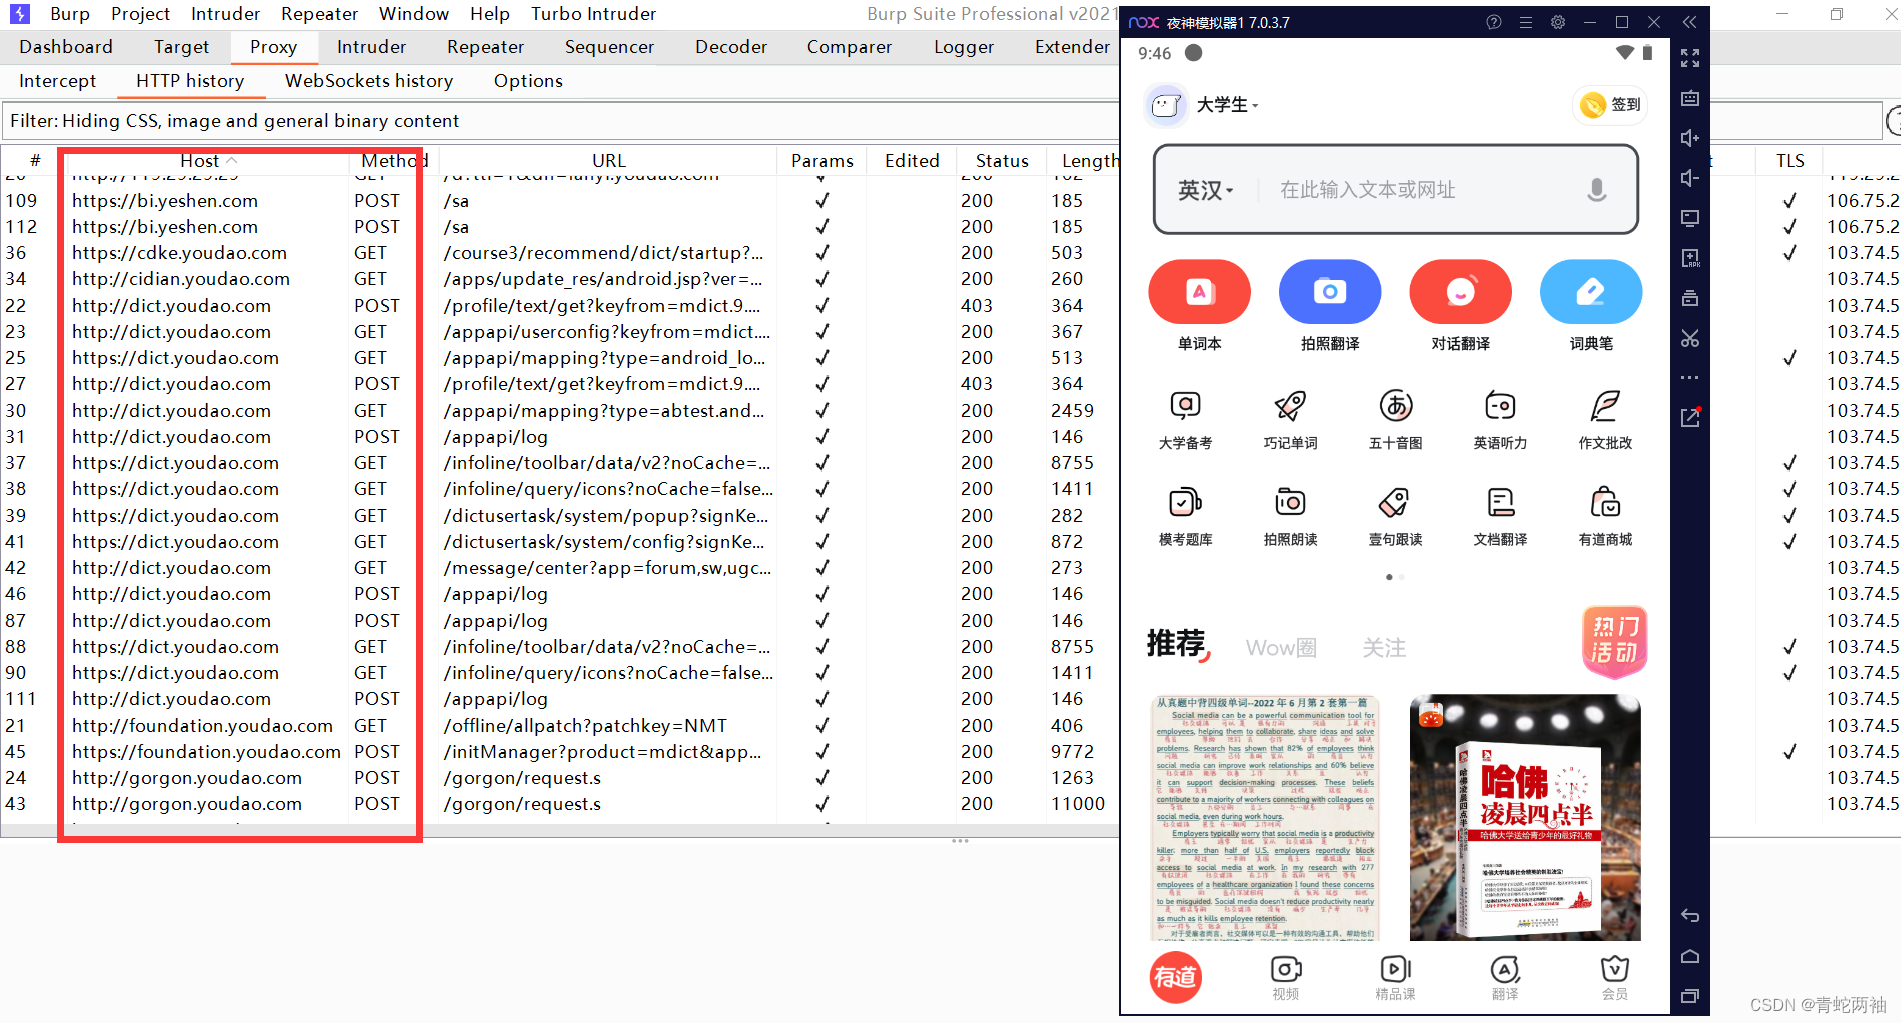Tap the 有道 home icon at bottom
This screenshot has width=1901, height=1023.
tap(1175, 977)
